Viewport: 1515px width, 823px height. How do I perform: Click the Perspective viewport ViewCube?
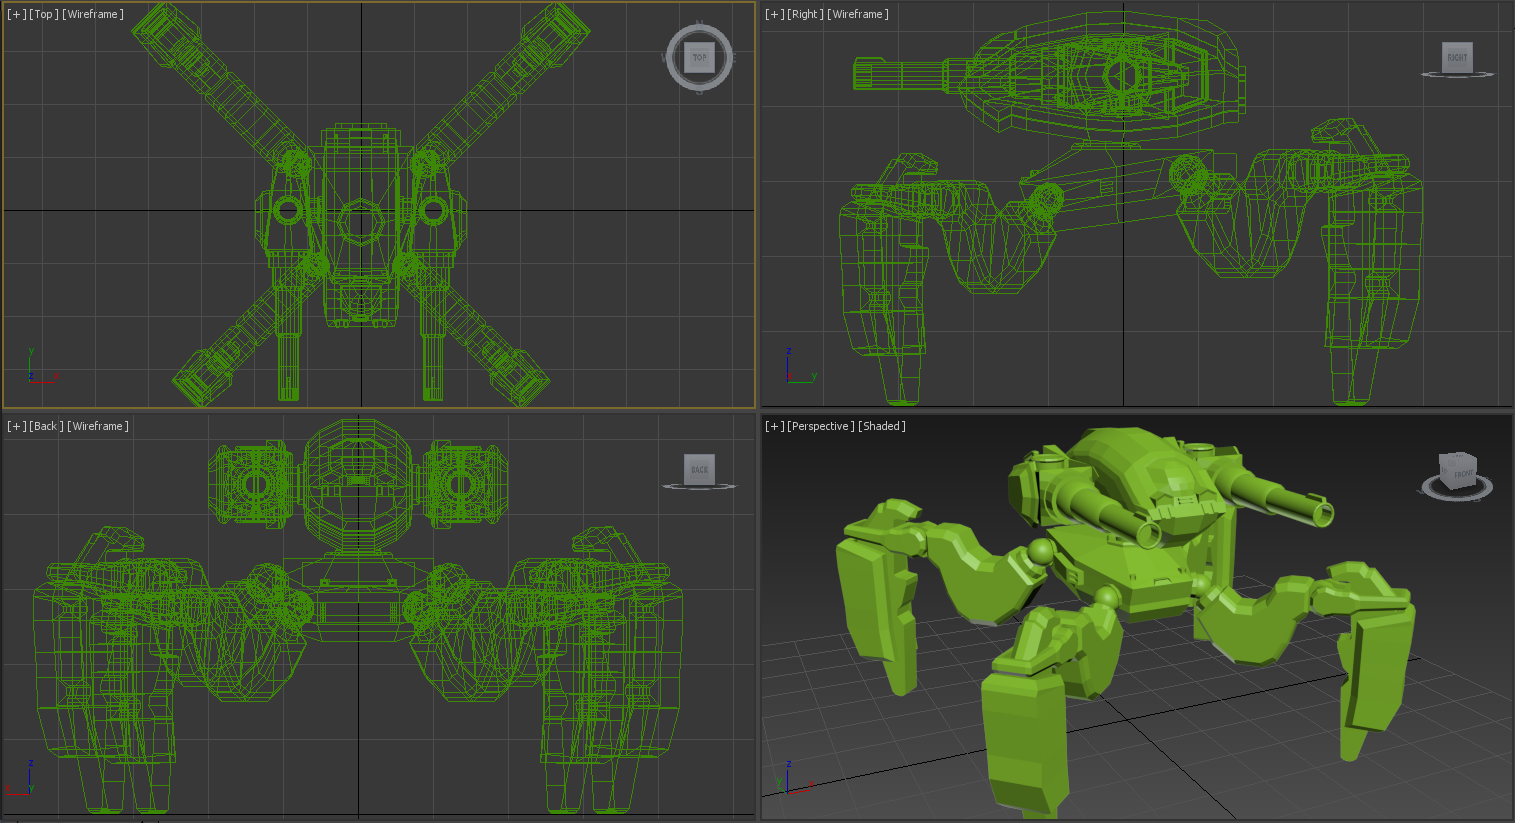1456,470
